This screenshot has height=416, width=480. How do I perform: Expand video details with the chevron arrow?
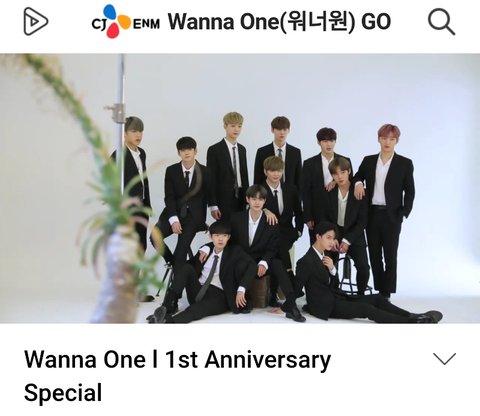(x=444, y=359)
